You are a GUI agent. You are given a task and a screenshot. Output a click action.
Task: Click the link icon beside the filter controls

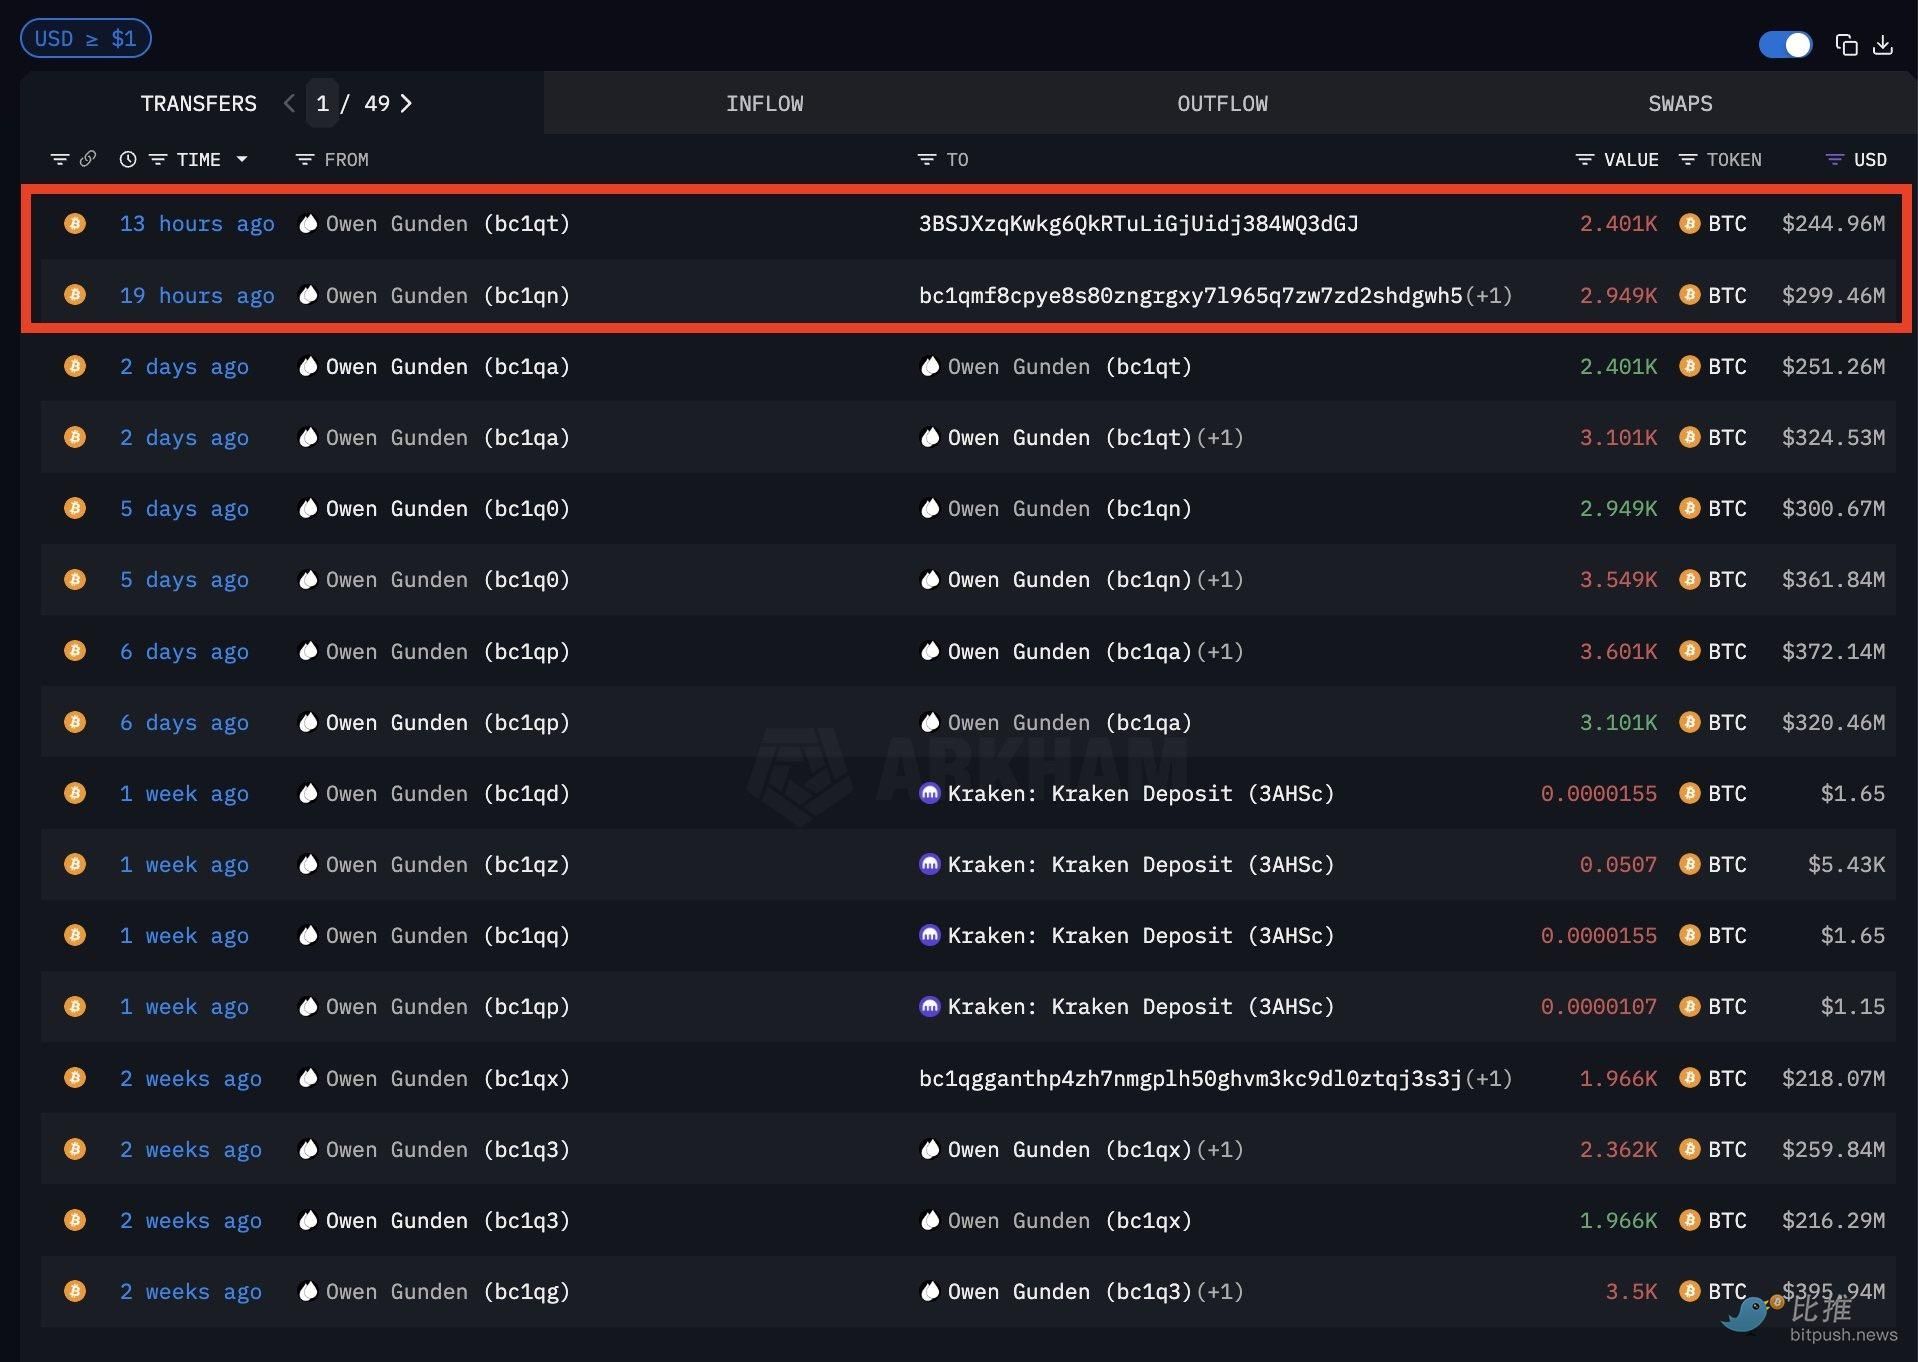point(89,159)
